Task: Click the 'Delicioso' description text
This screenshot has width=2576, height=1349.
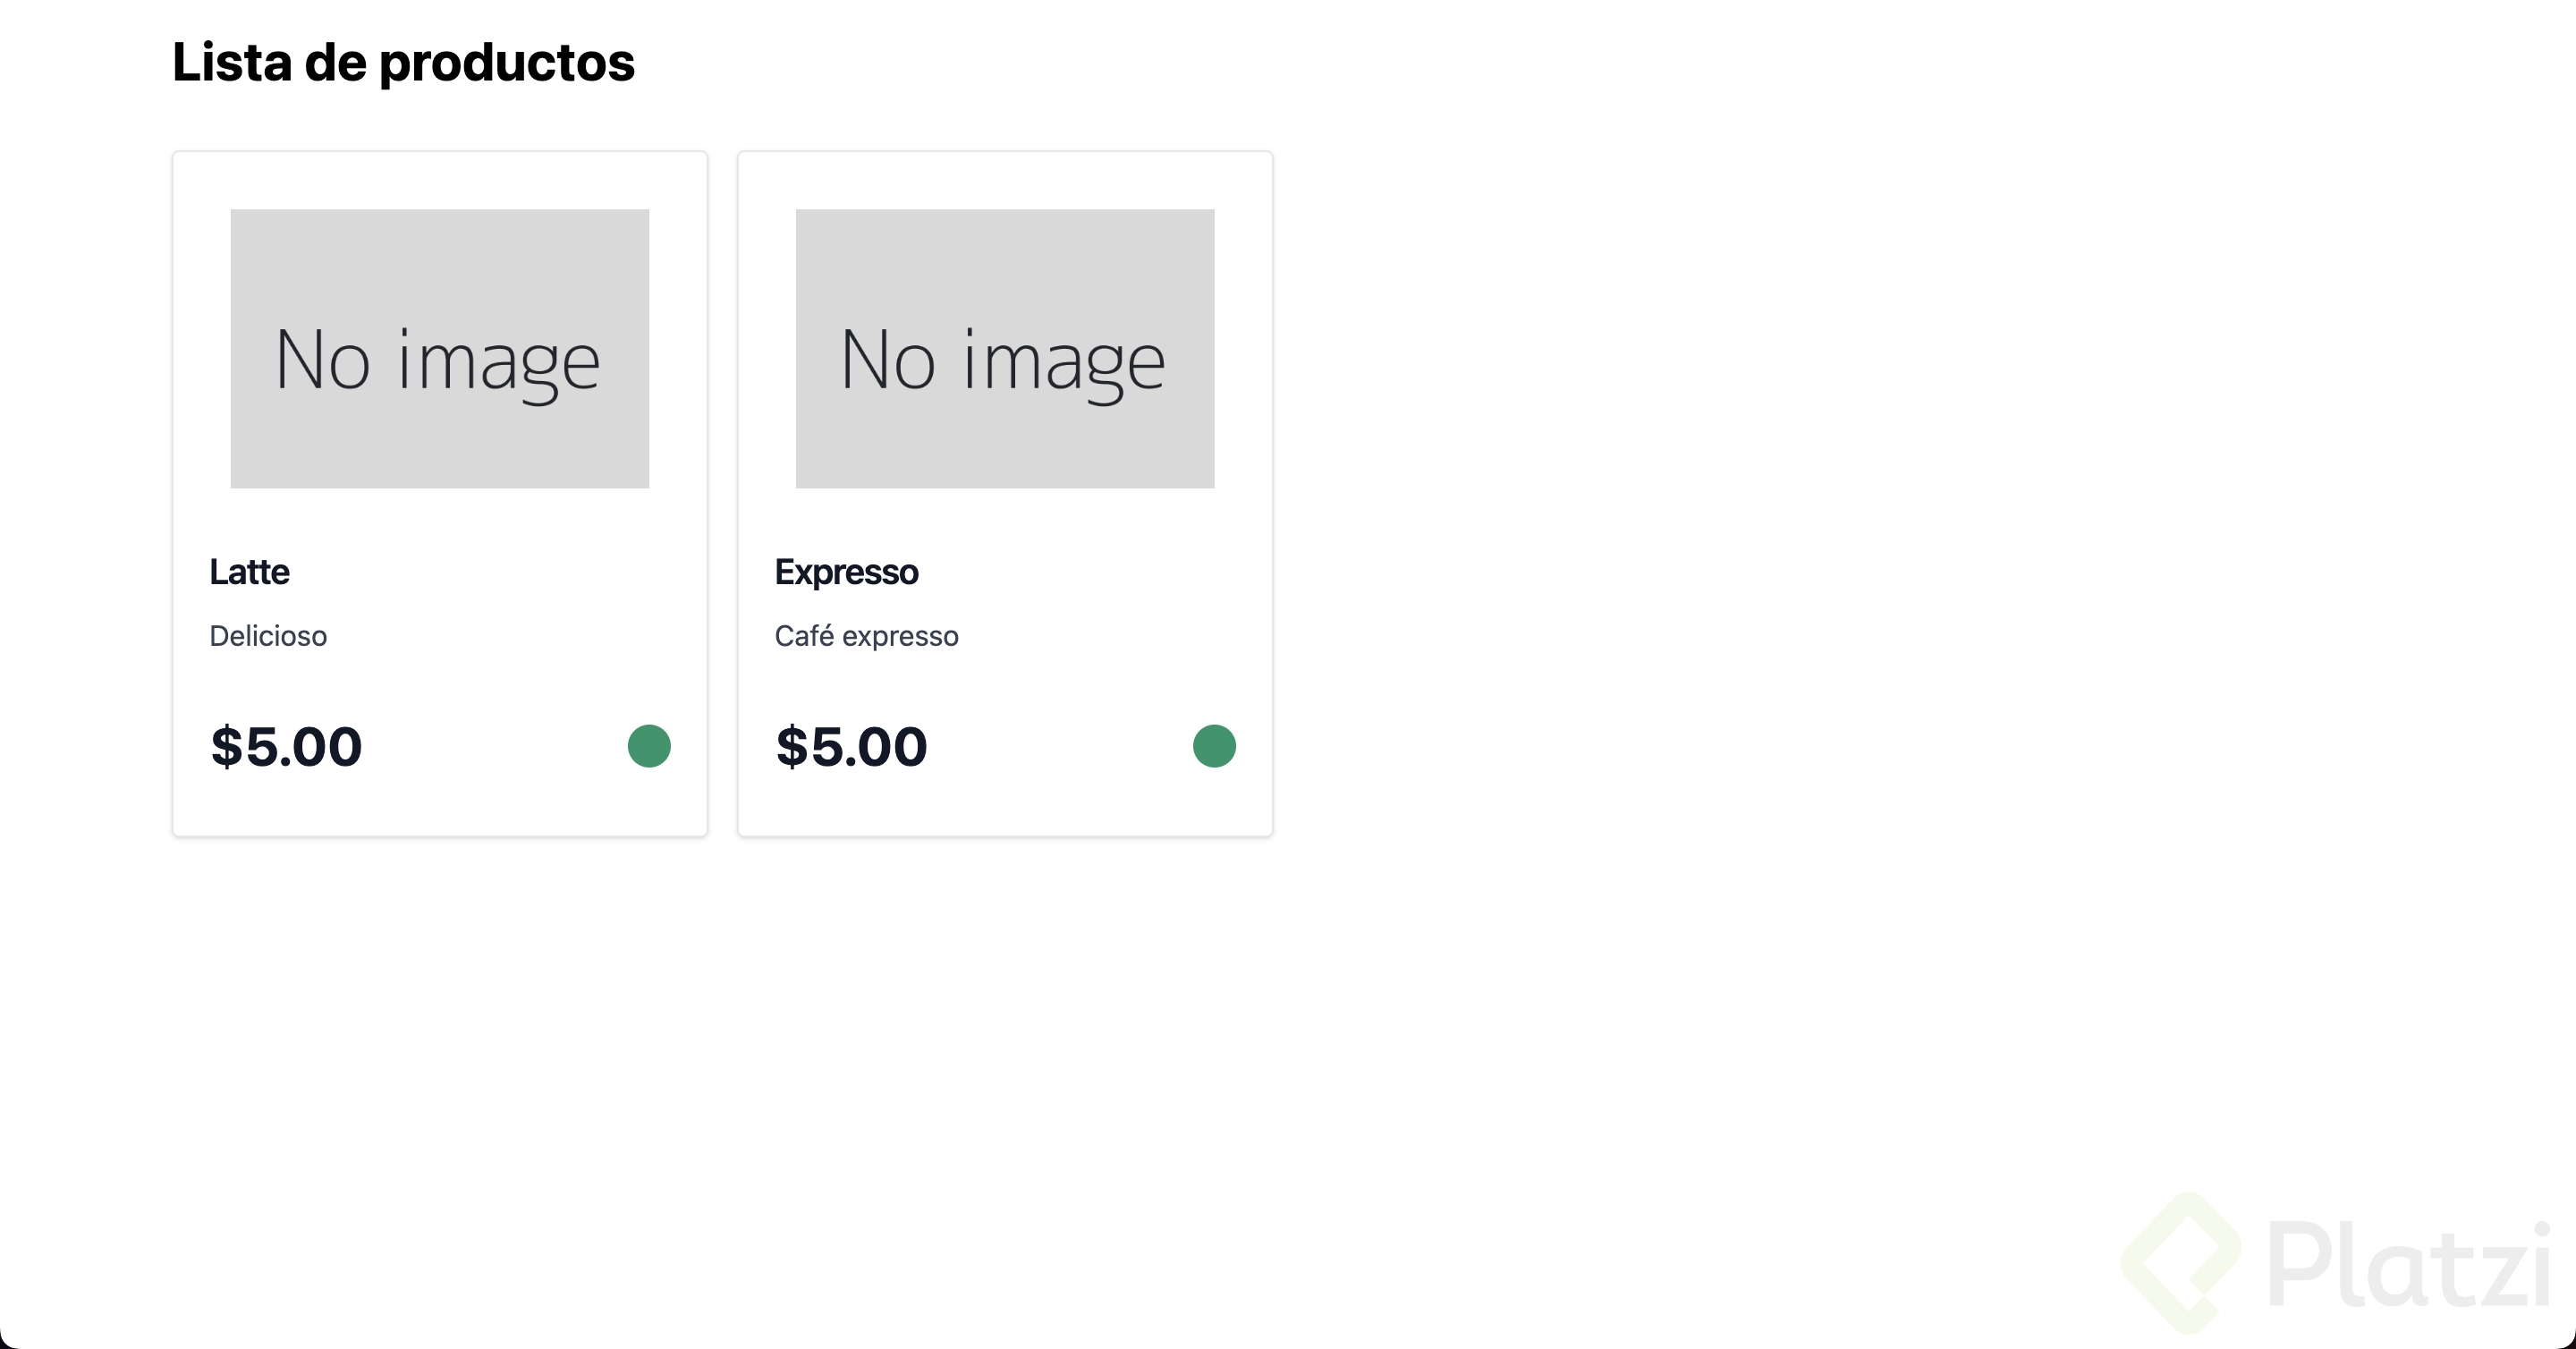Action: click(268, 636)
